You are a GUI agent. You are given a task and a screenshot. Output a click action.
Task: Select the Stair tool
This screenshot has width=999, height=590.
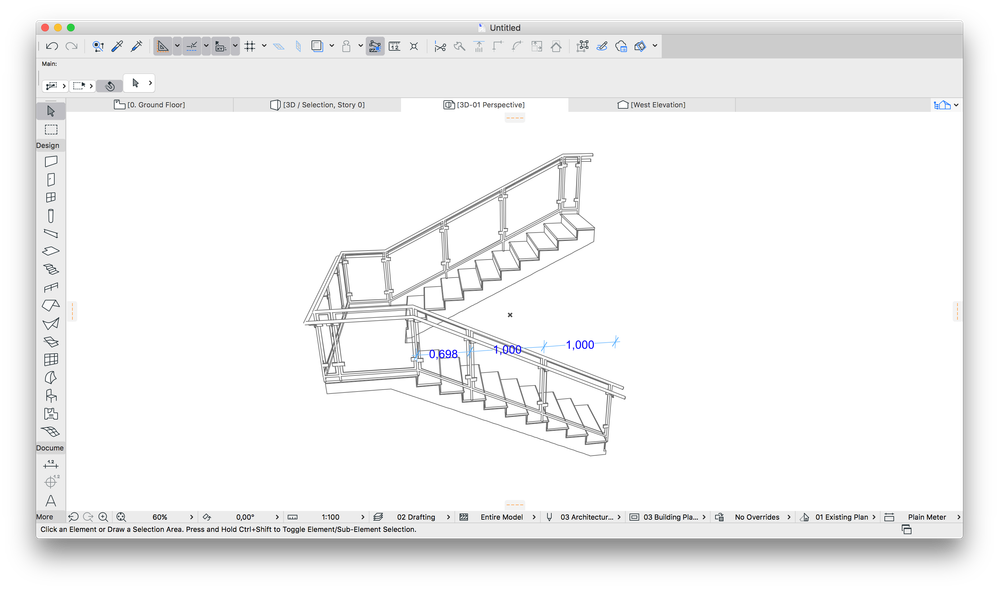point(51,270)
